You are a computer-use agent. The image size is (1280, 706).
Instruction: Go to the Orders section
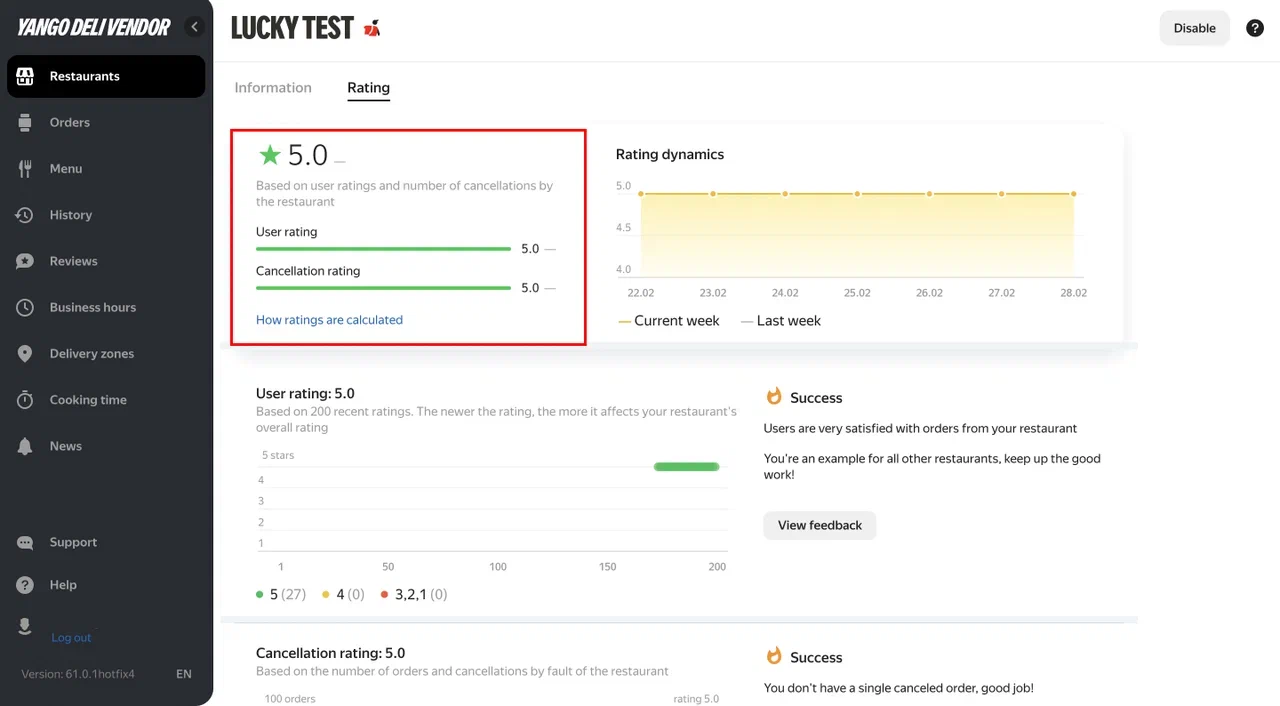coord(70,122)
